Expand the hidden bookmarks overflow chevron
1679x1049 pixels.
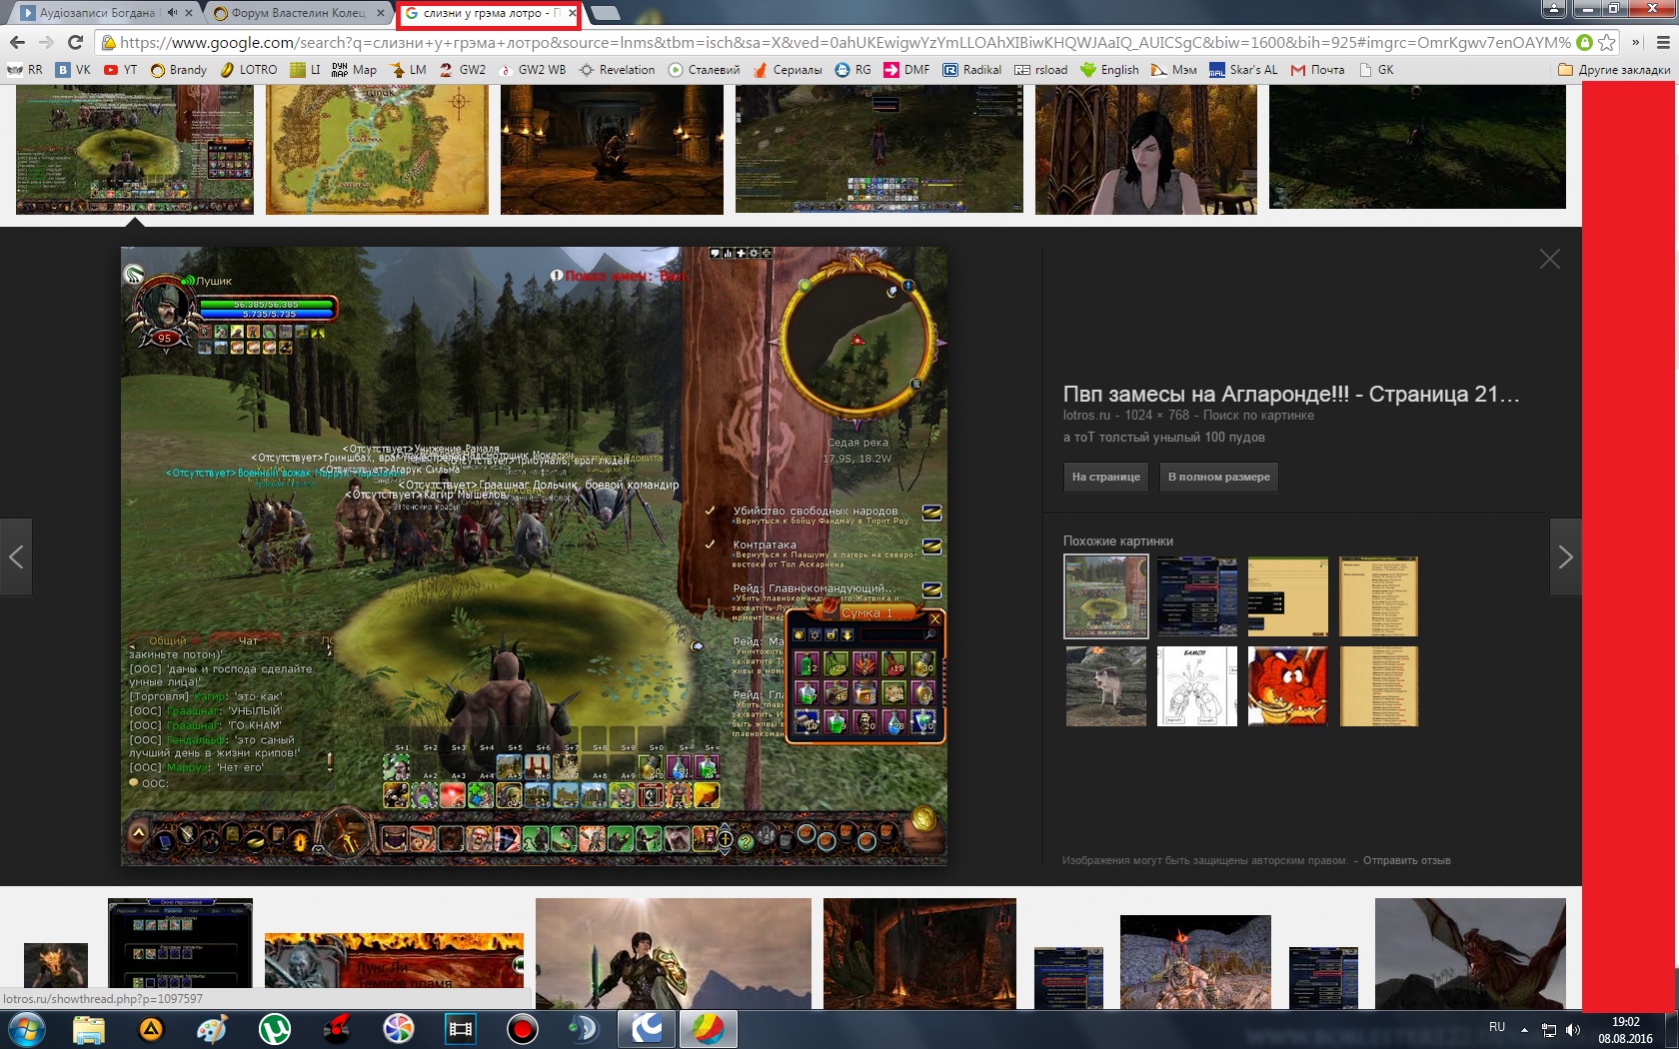click(1636, 42)
